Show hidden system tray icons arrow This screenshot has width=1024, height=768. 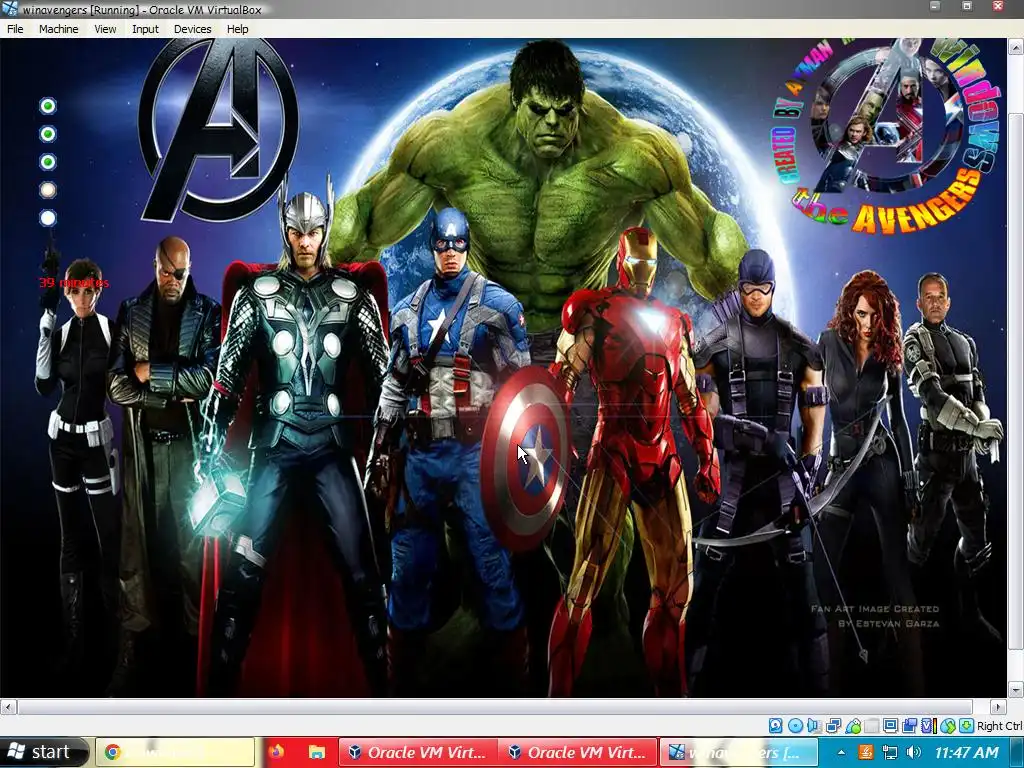[x=841, y=752]
